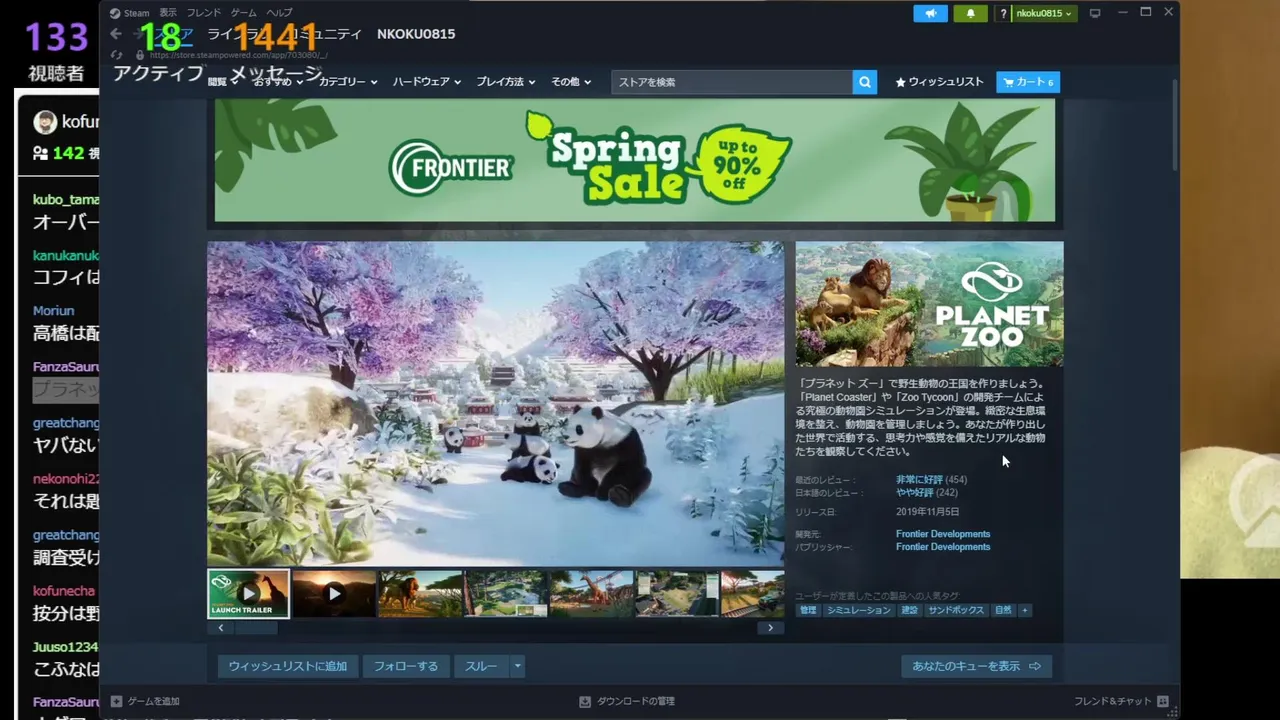
Task: Click the Big Picture monitor icon
Action: click(x=1095, y=13)
